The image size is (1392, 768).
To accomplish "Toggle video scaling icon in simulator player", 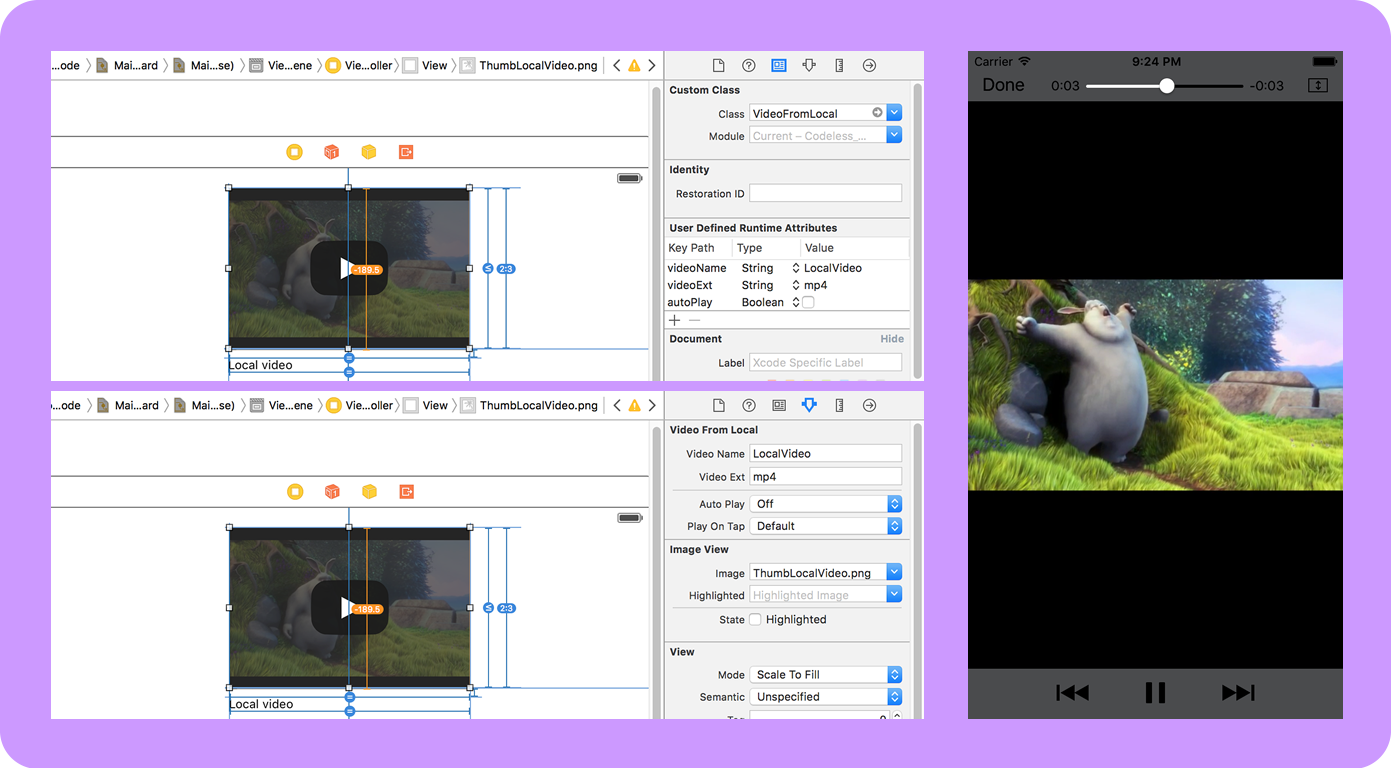I will pos(1318,86).
